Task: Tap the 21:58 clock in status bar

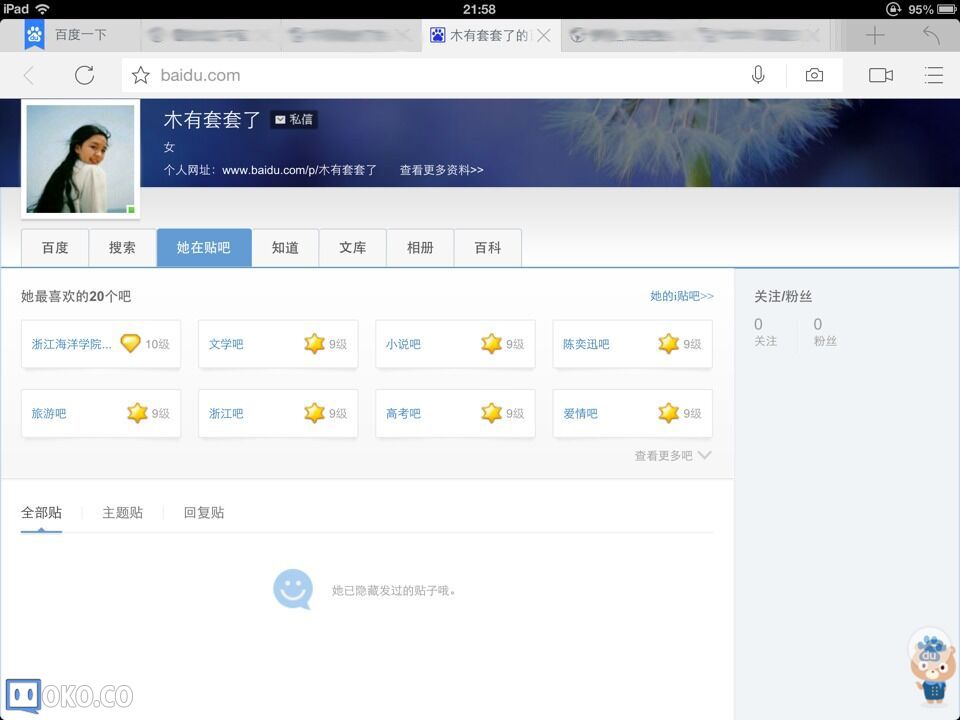Action: 479,9
